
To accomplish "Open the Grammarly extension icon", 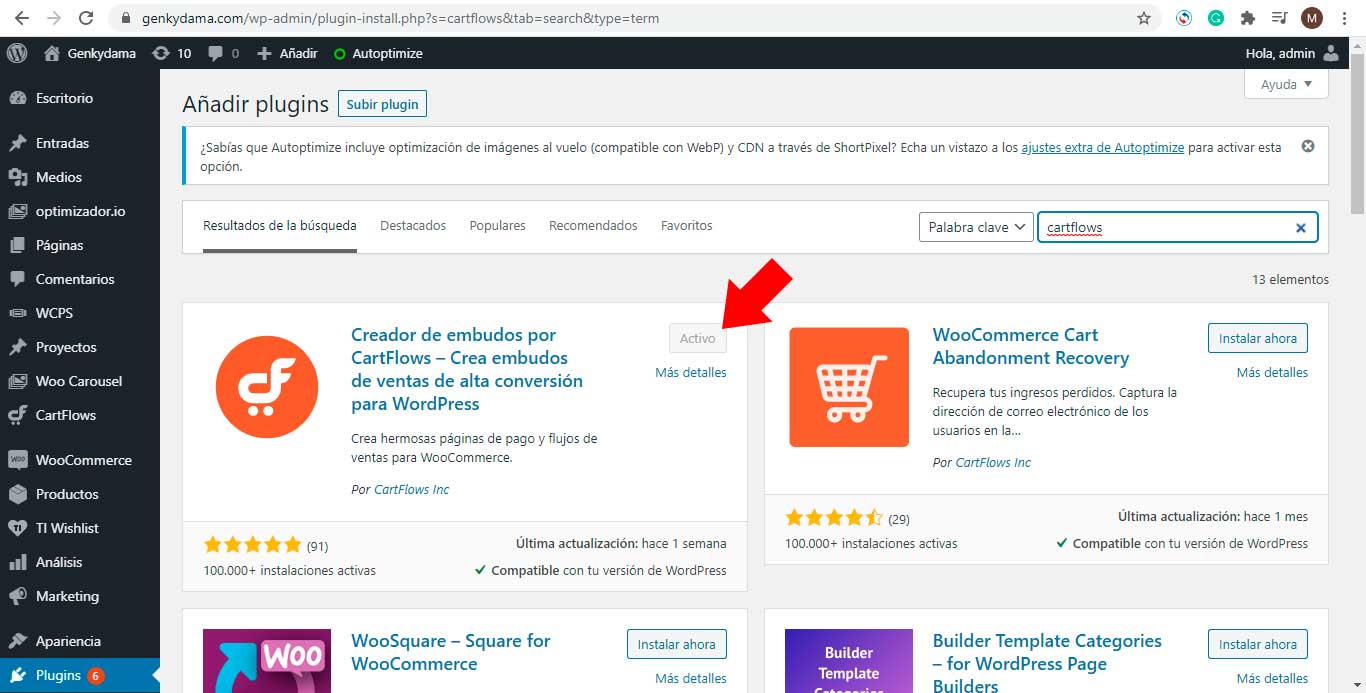I will (x=1216, y=18).
